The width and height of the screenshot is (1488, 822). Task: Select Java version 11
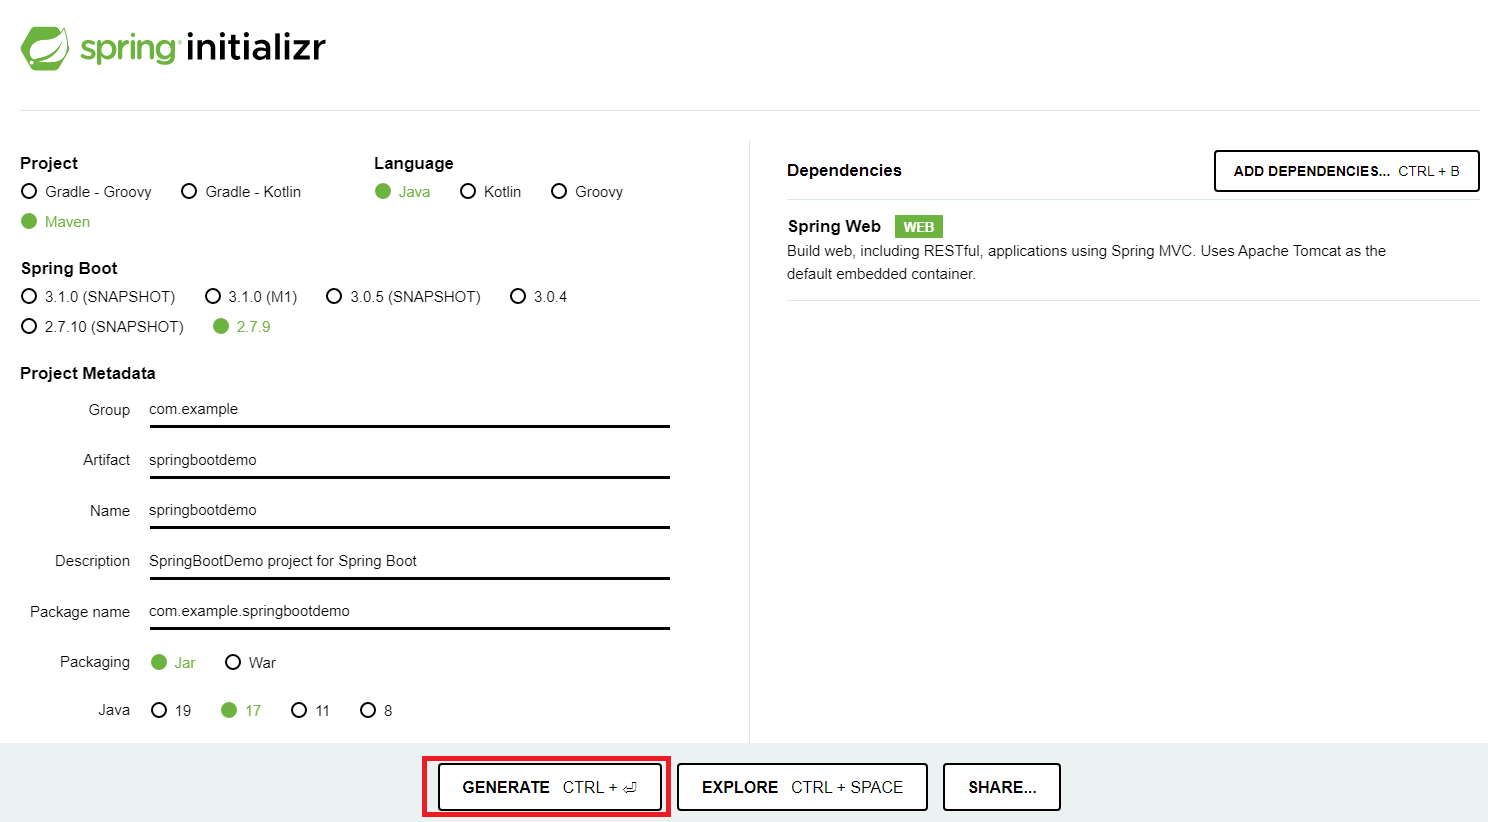310,710
